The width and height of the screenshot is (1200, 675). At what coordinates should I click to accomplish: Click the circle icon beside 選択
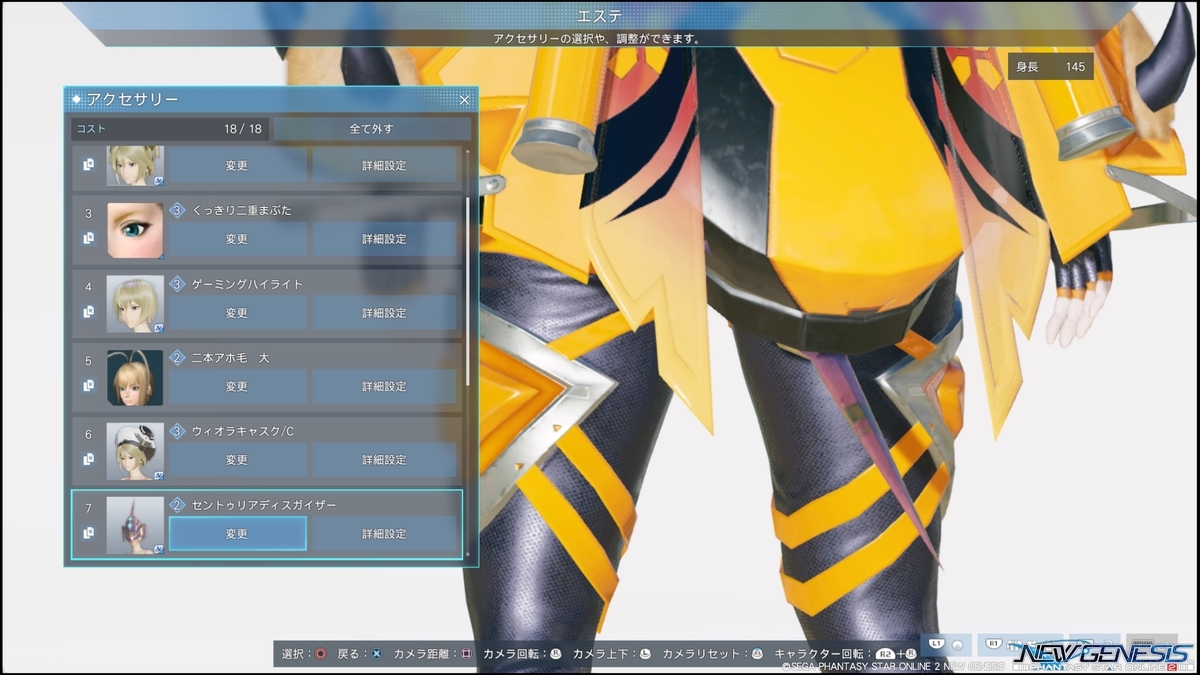click(320, 653)
